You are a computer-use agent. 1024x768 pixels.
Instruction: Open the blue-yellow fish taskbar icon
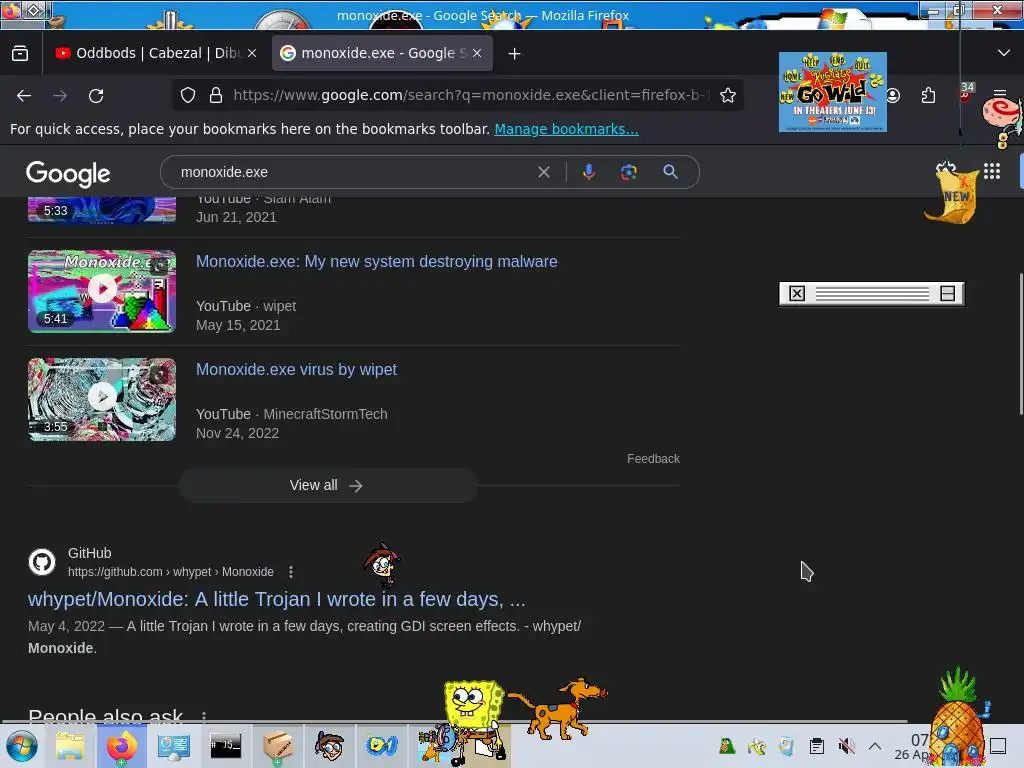coord(382,746)
